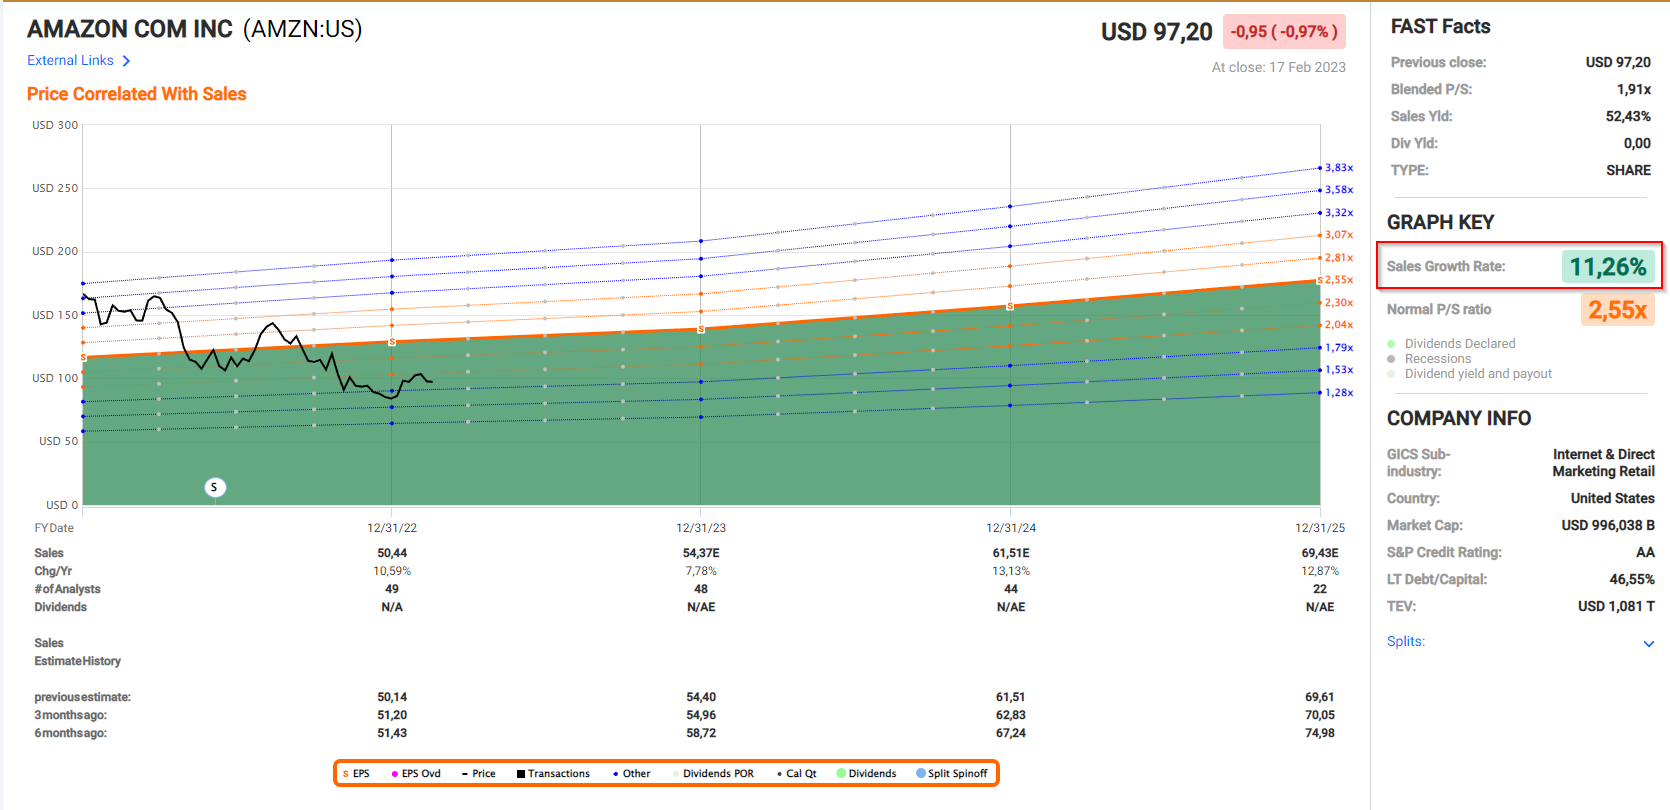Open the External Links arrow

pyautogui.click(x=126, y=61)
